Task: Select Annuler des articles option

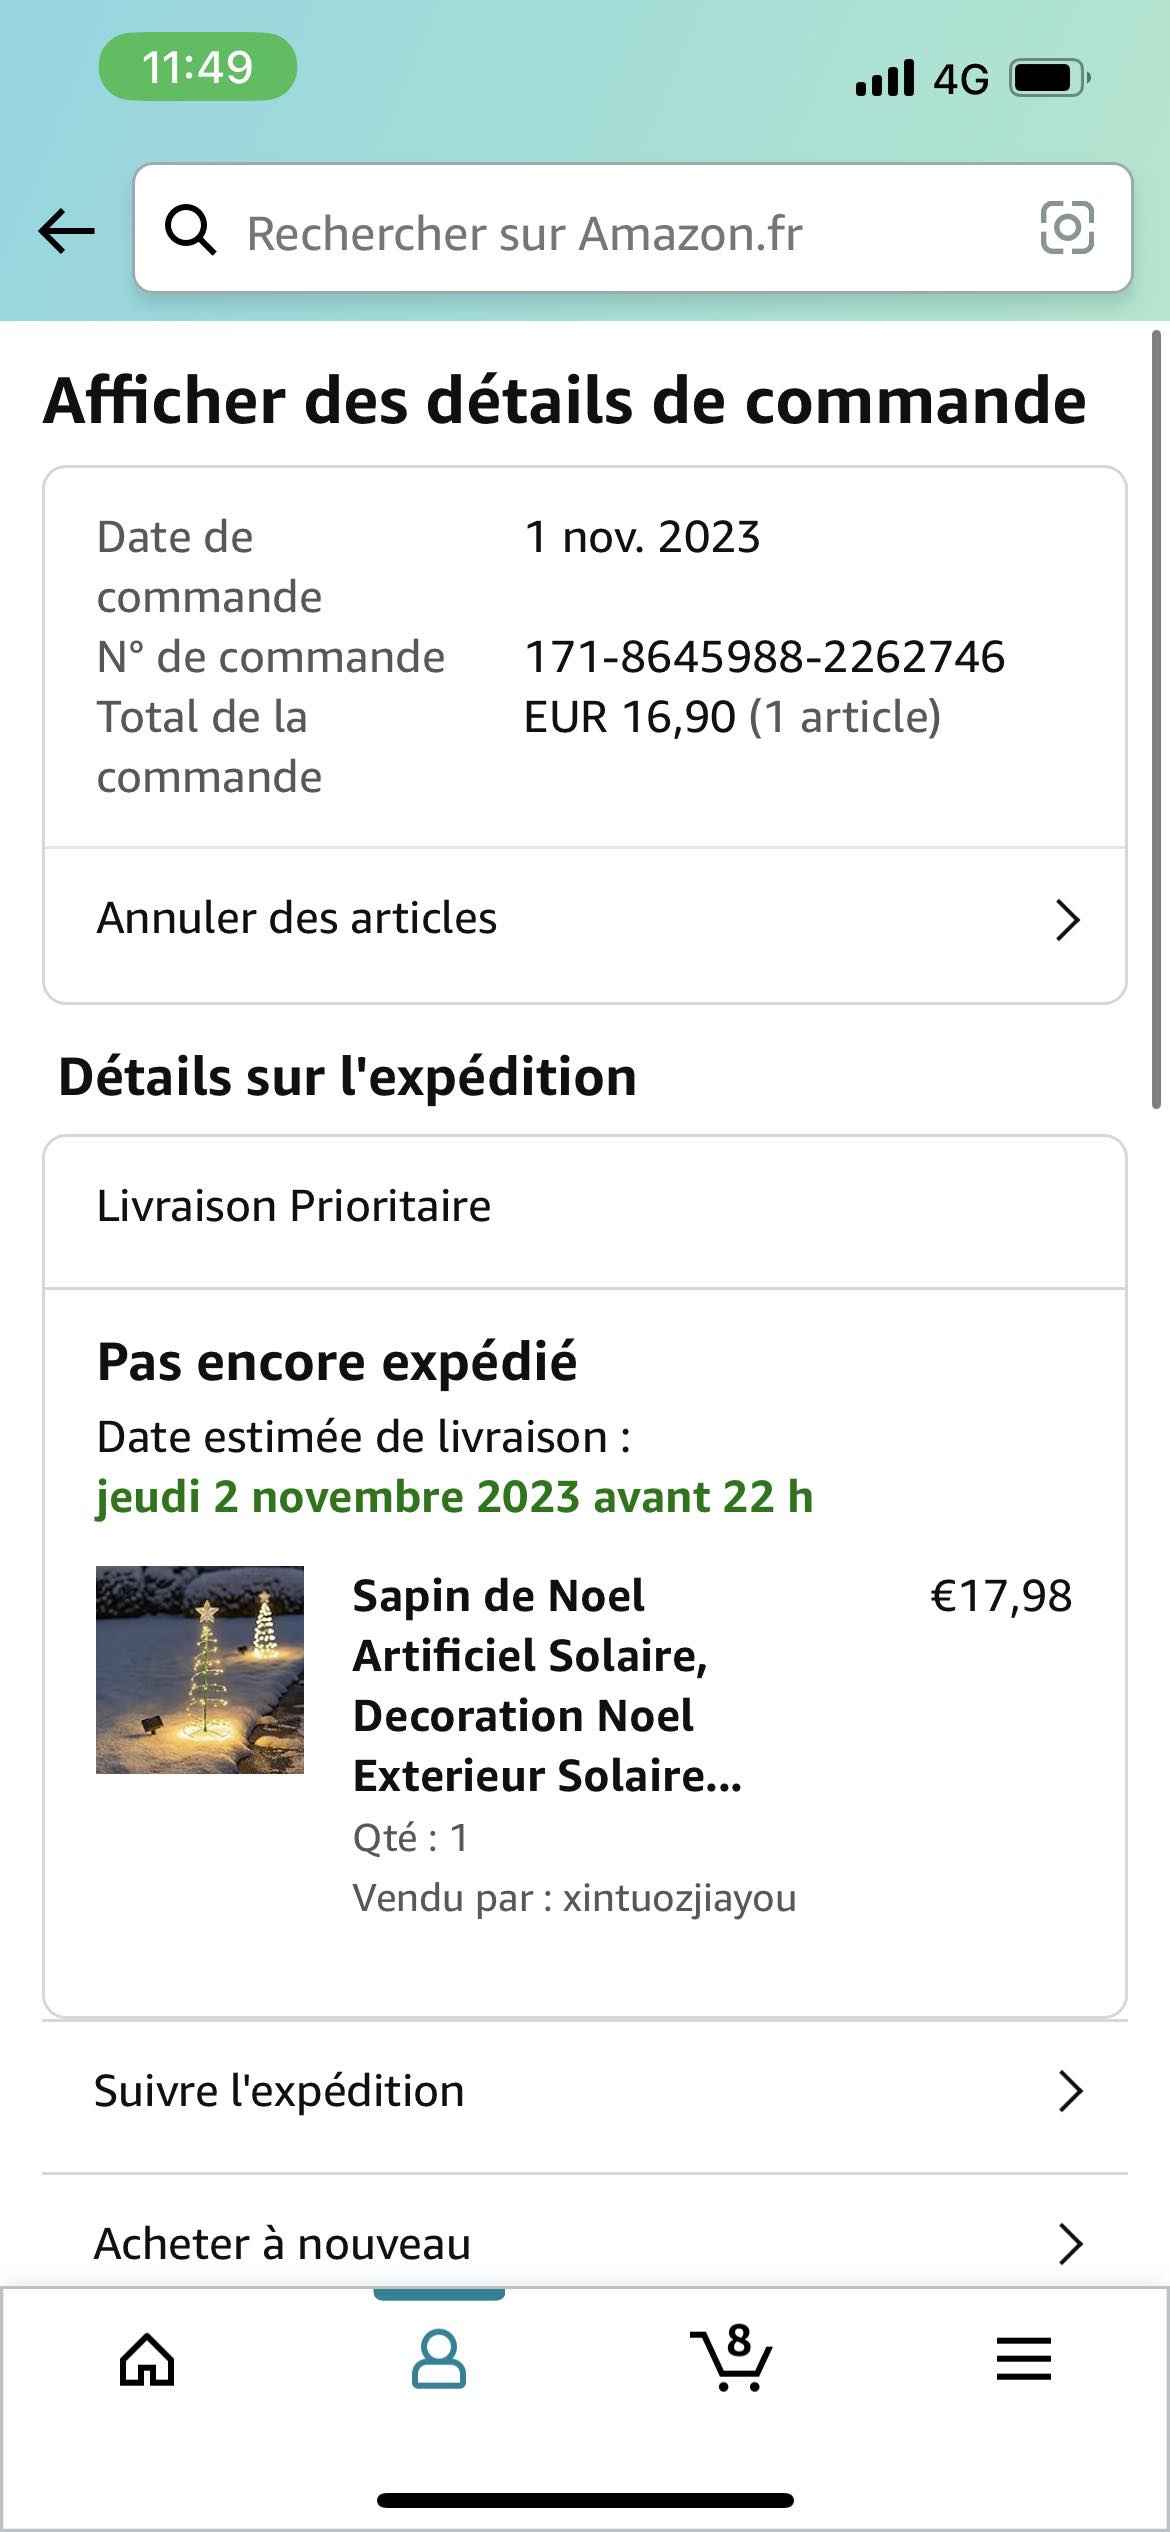Action: [297, 919]
